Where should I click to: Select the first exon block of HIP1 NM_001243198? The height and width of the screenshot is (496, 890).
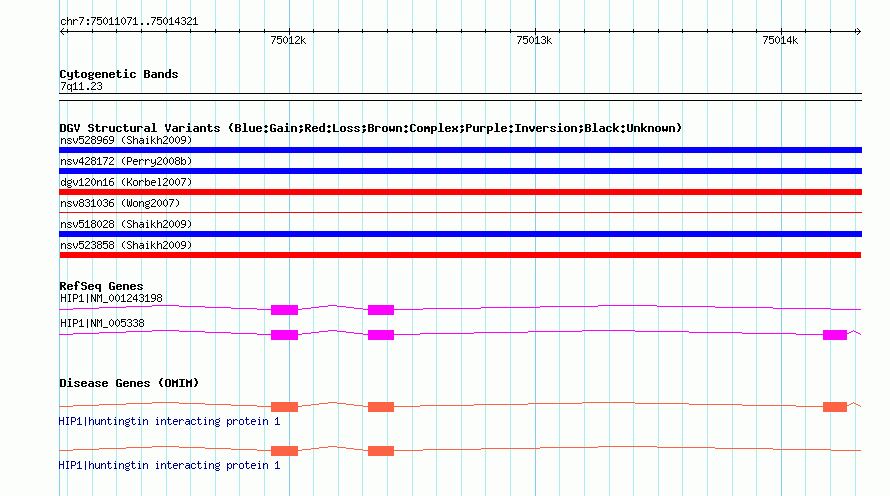click(284, 310)
